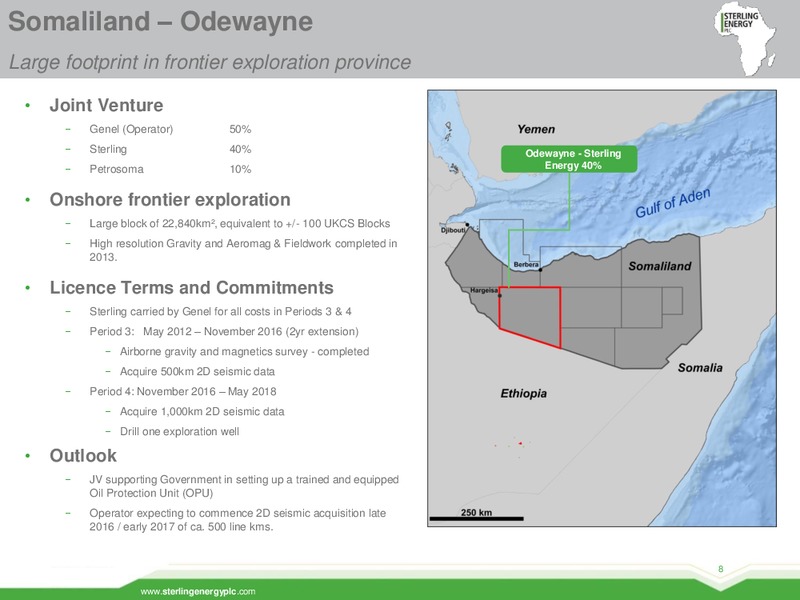Select the 'Large block of 22,840km²' bullet
This screenshot has width=800, height=600.
click(239, 223)
